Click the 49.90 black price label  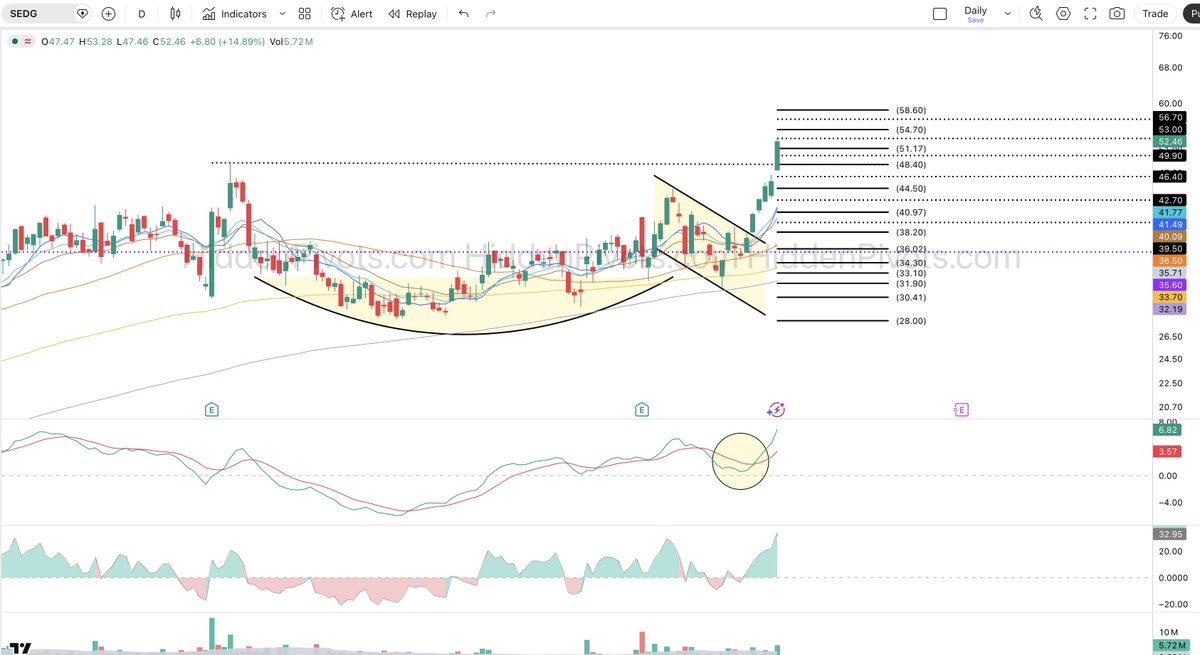(1170, 156)
